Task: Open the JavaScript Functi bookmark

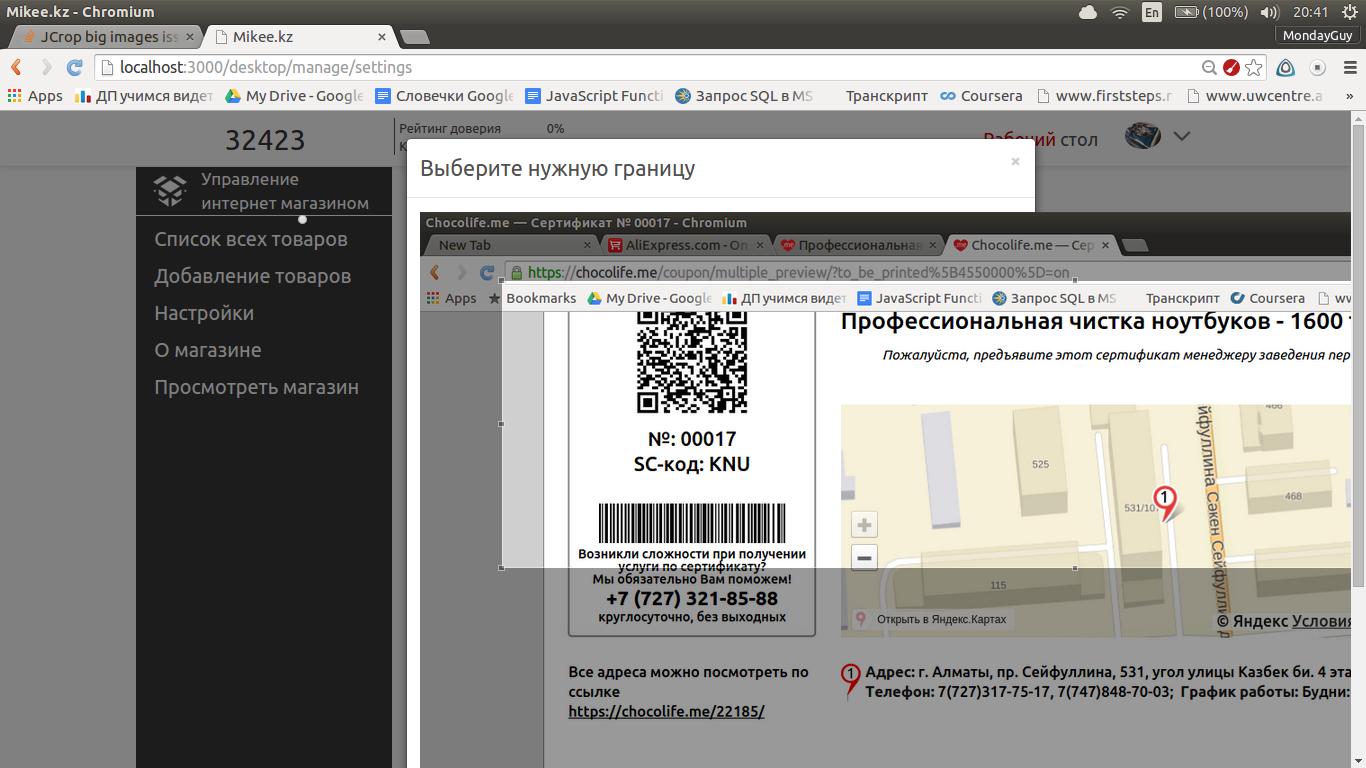Action: pyautogui.click(x=594, y=96)
